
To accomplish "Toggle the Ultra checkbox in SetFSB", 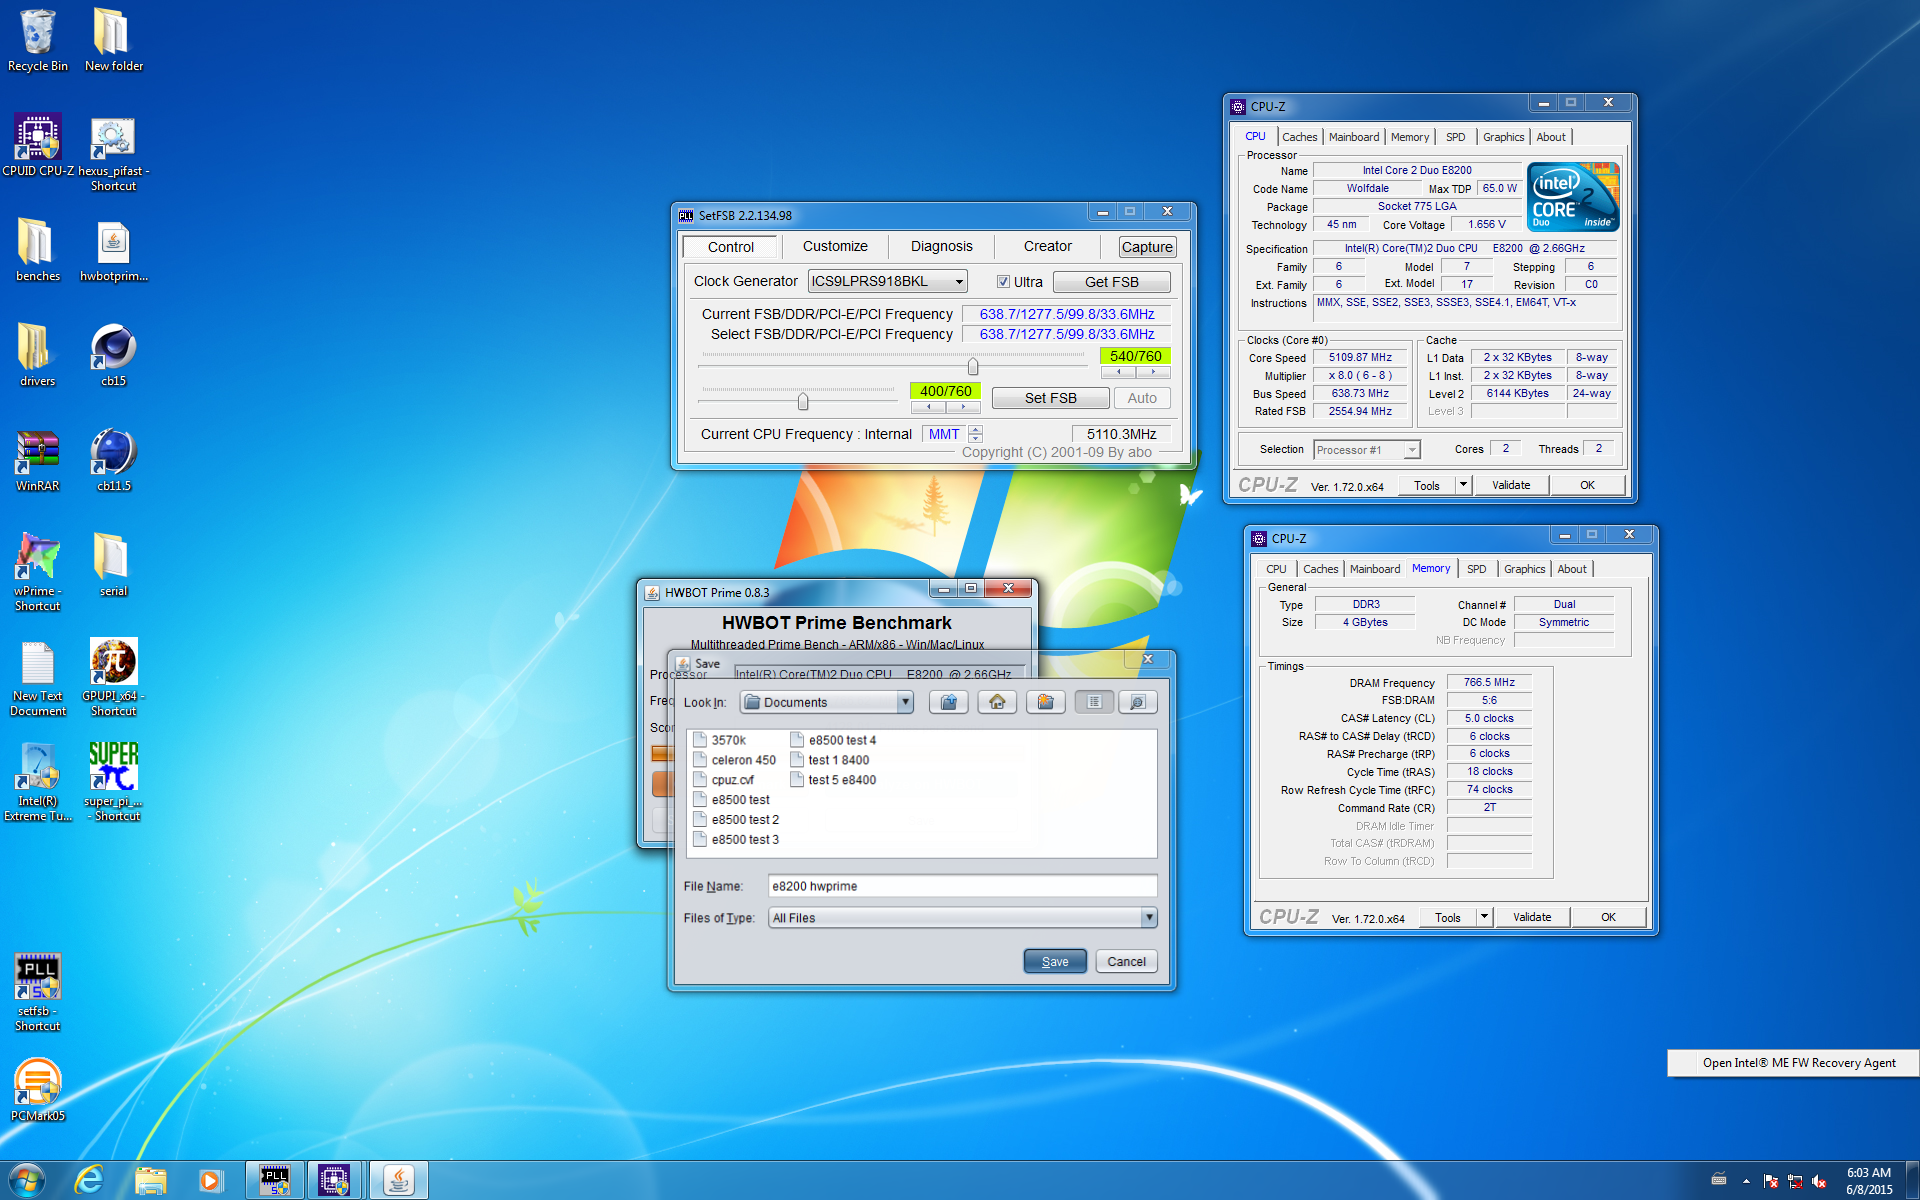I will coord(1003,282).
